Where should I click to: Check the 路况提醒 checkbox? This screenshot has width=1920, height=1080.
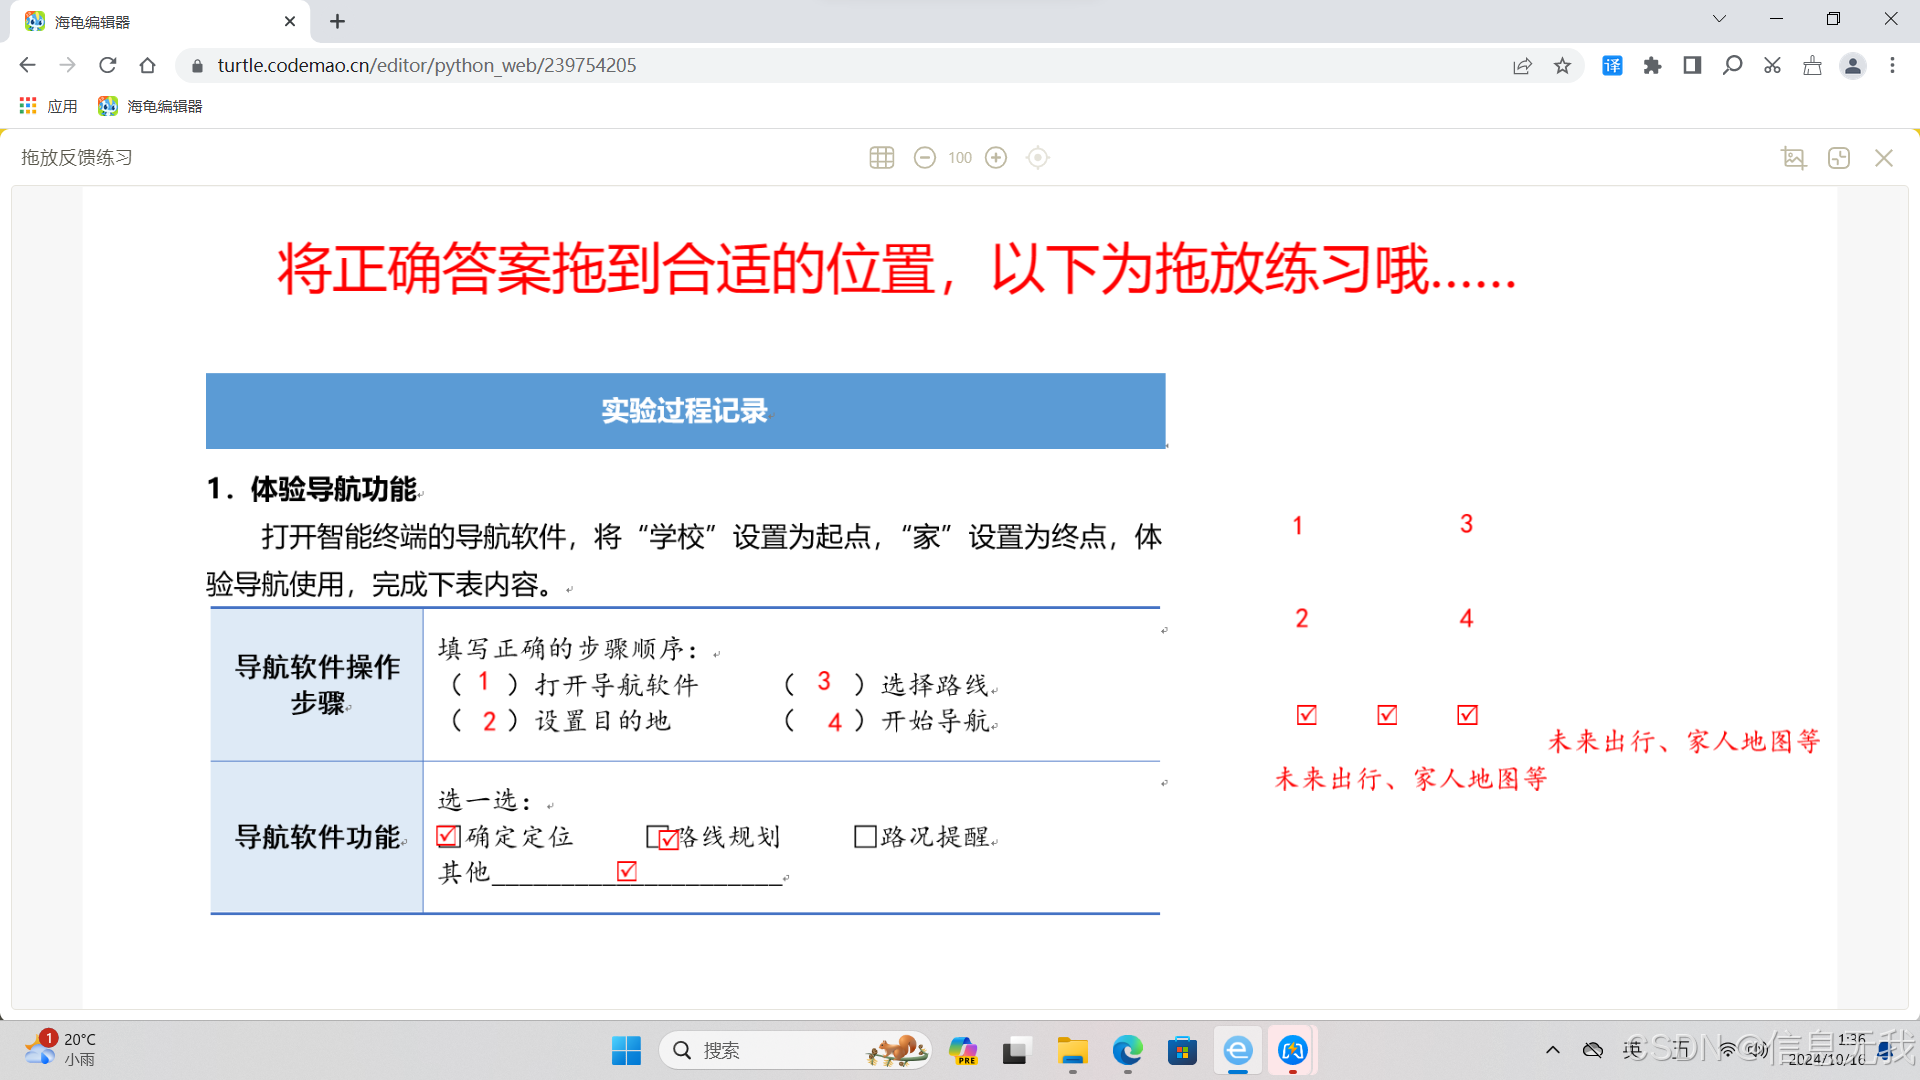tap(865, 836)
